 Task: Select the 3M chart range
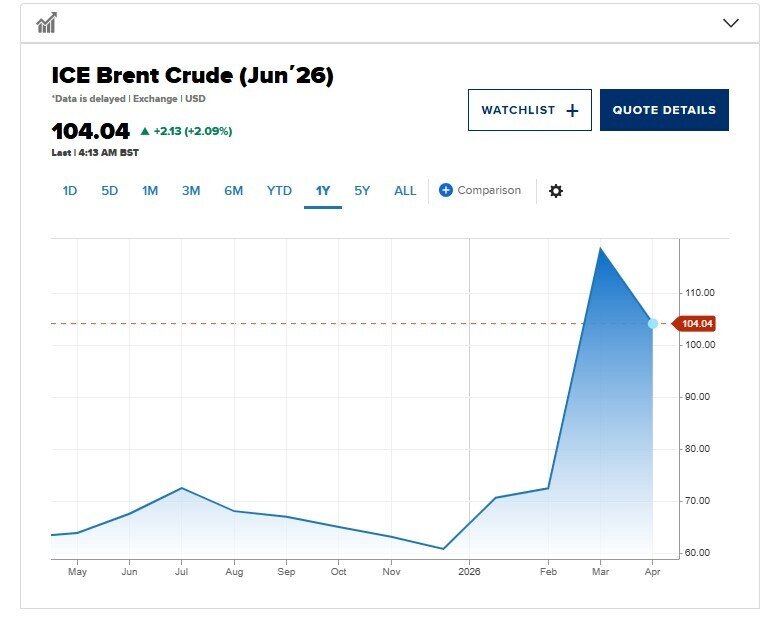tap(191, 190)
